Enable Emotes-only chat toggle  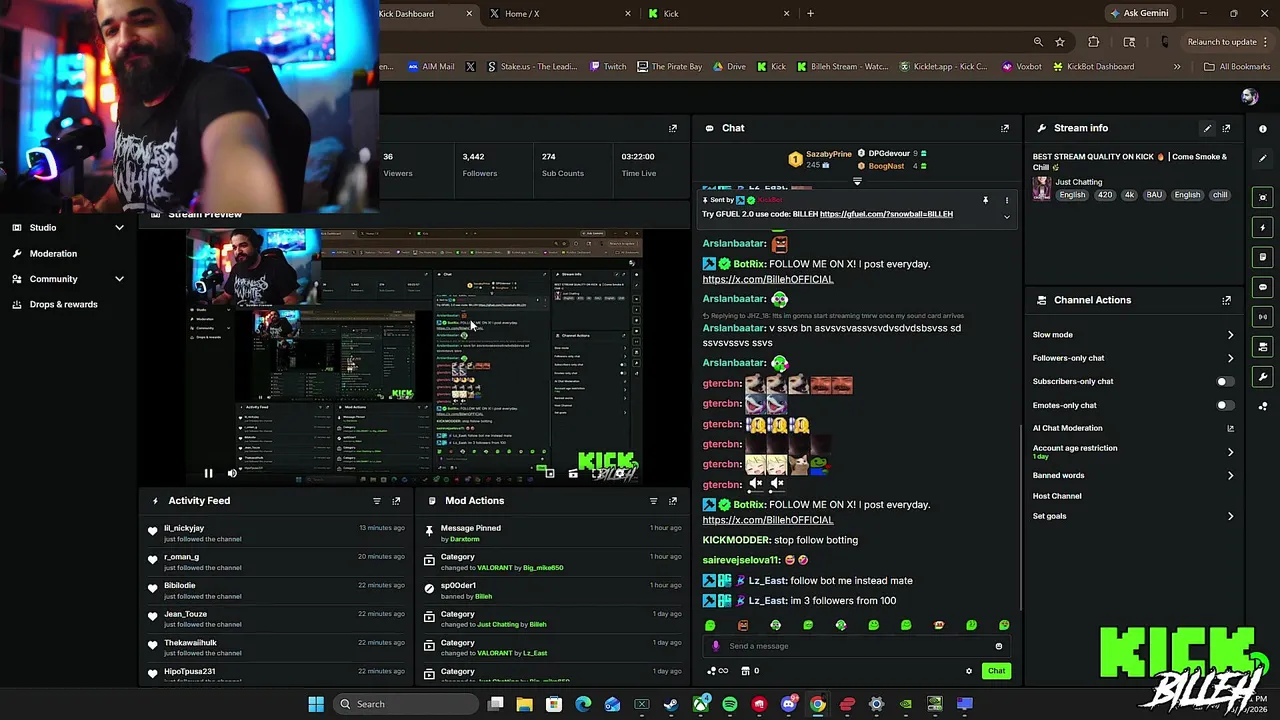pyautogui.click(x=1224, y=405)
